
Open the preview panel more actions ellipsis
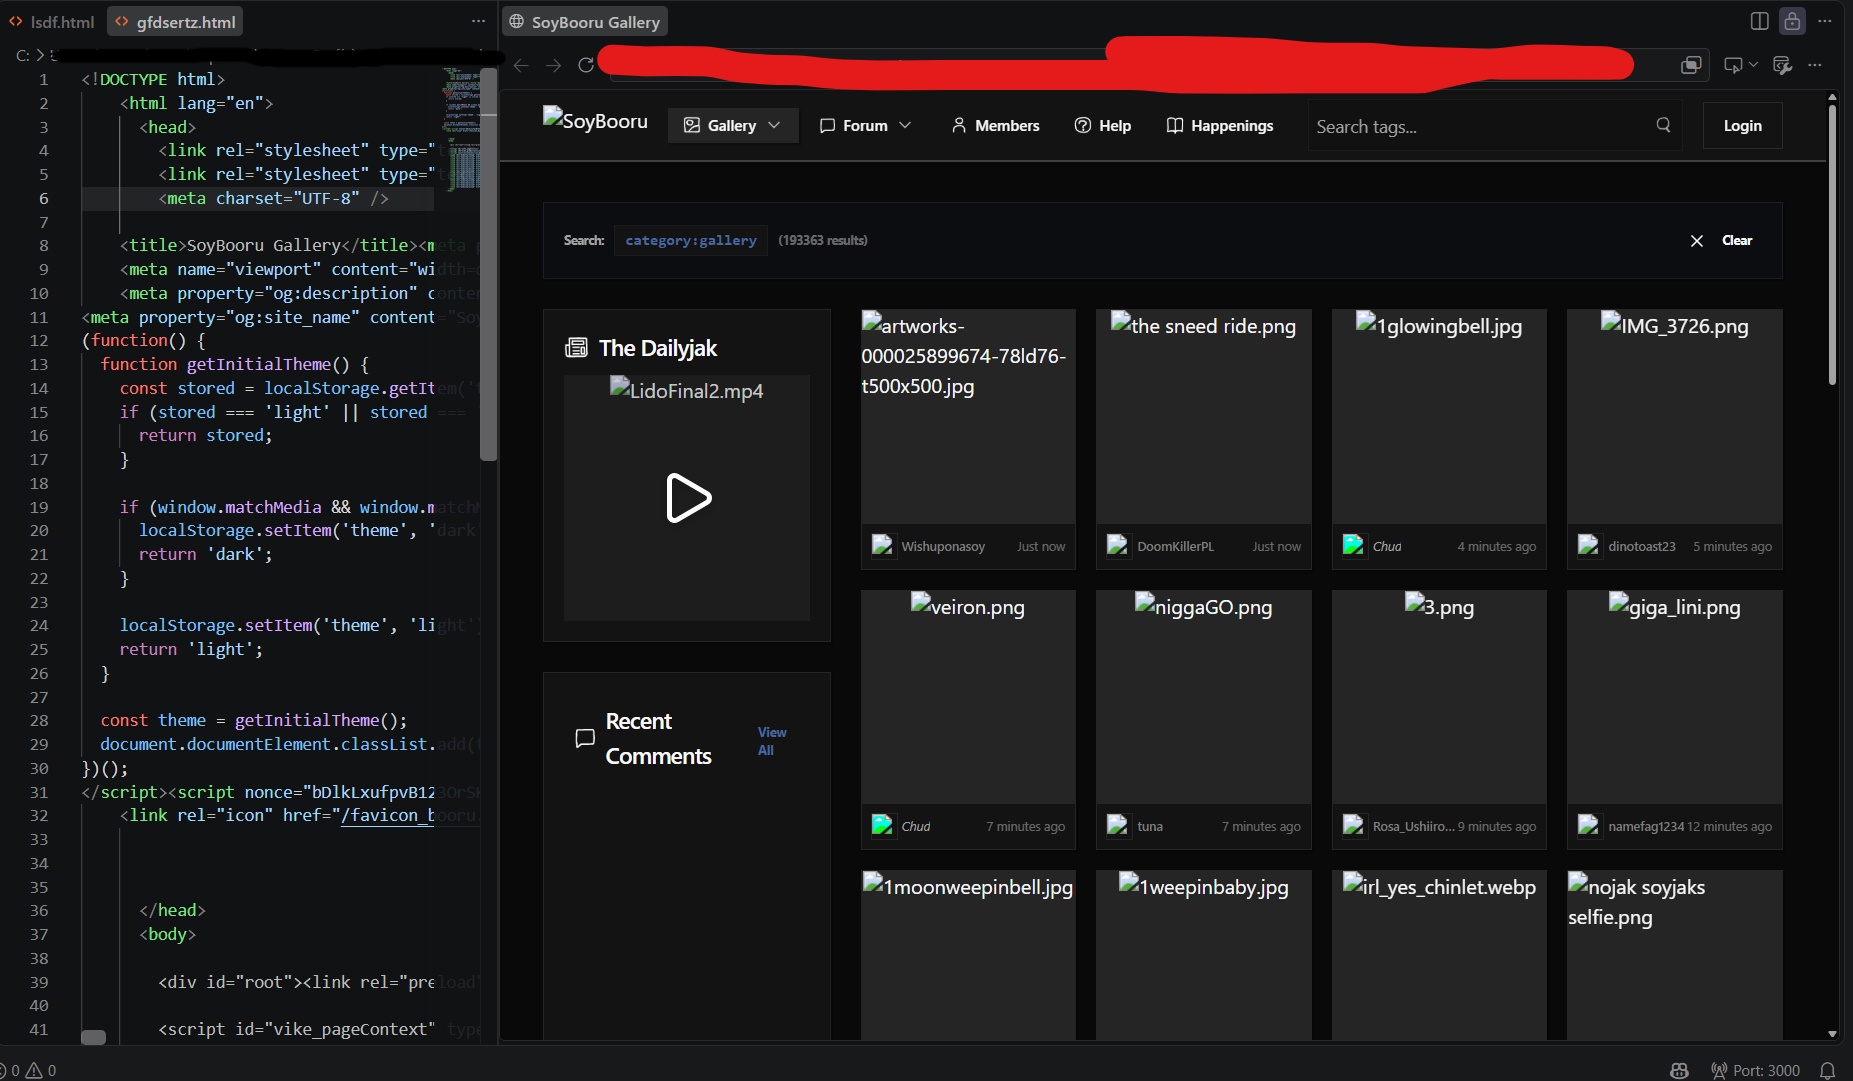coord(1824,21)
